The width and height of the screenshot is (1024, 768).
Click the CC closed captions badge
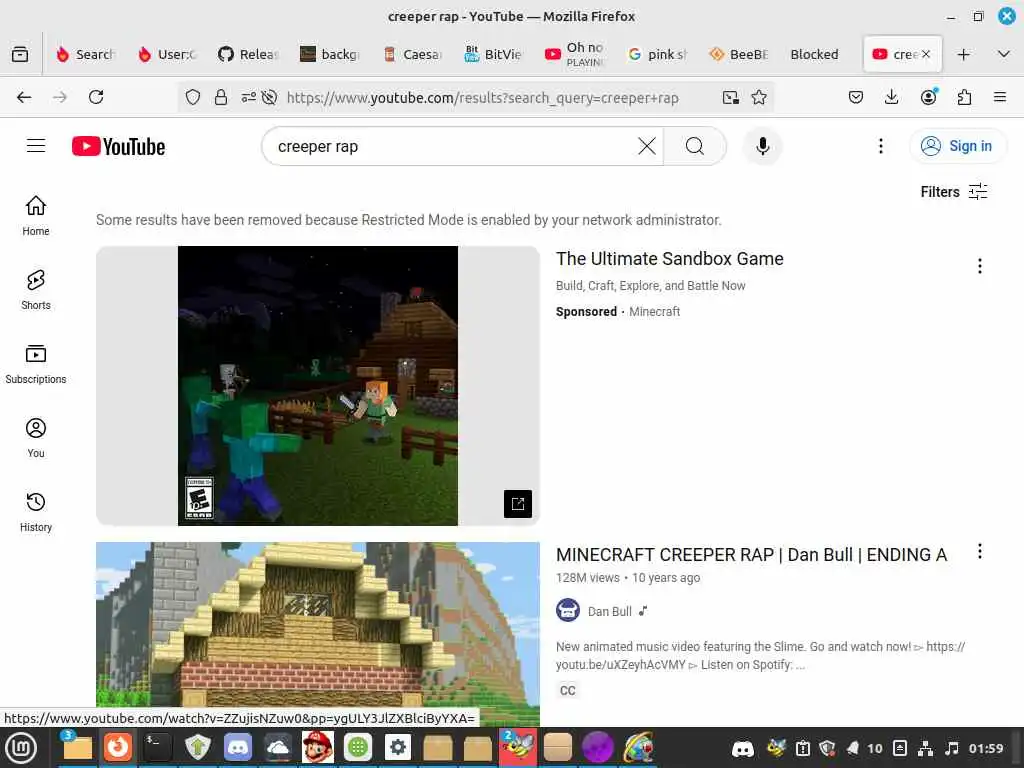[568, 690]
